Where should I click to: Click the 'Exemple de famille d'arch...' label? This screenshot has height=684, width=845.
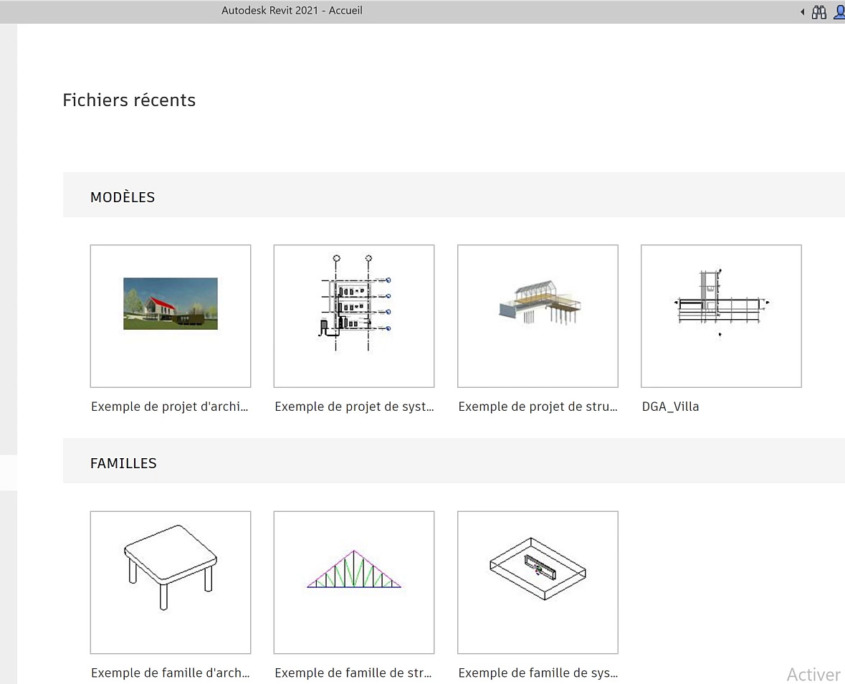pos(170,673)
